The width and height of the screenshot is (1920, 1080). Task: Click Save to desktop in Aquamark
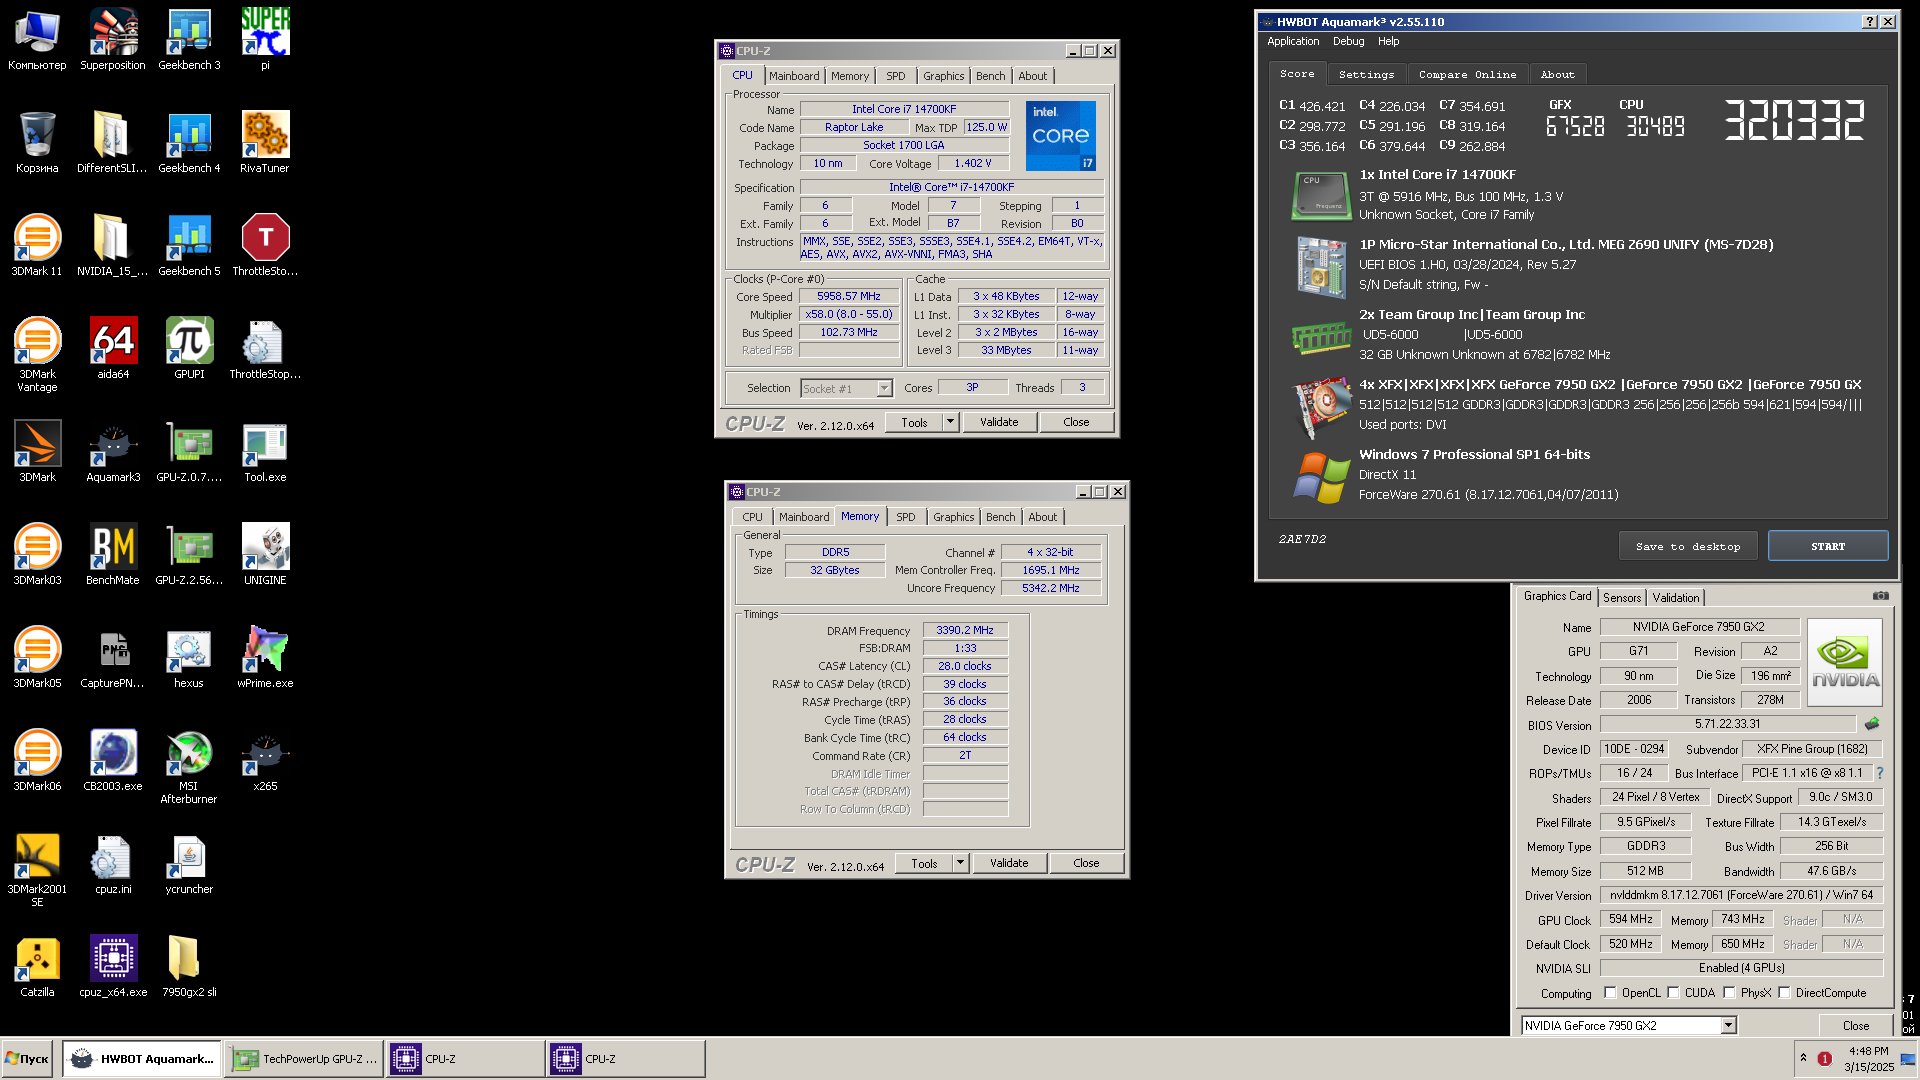pyautogui.click(x=1688, y=546)
